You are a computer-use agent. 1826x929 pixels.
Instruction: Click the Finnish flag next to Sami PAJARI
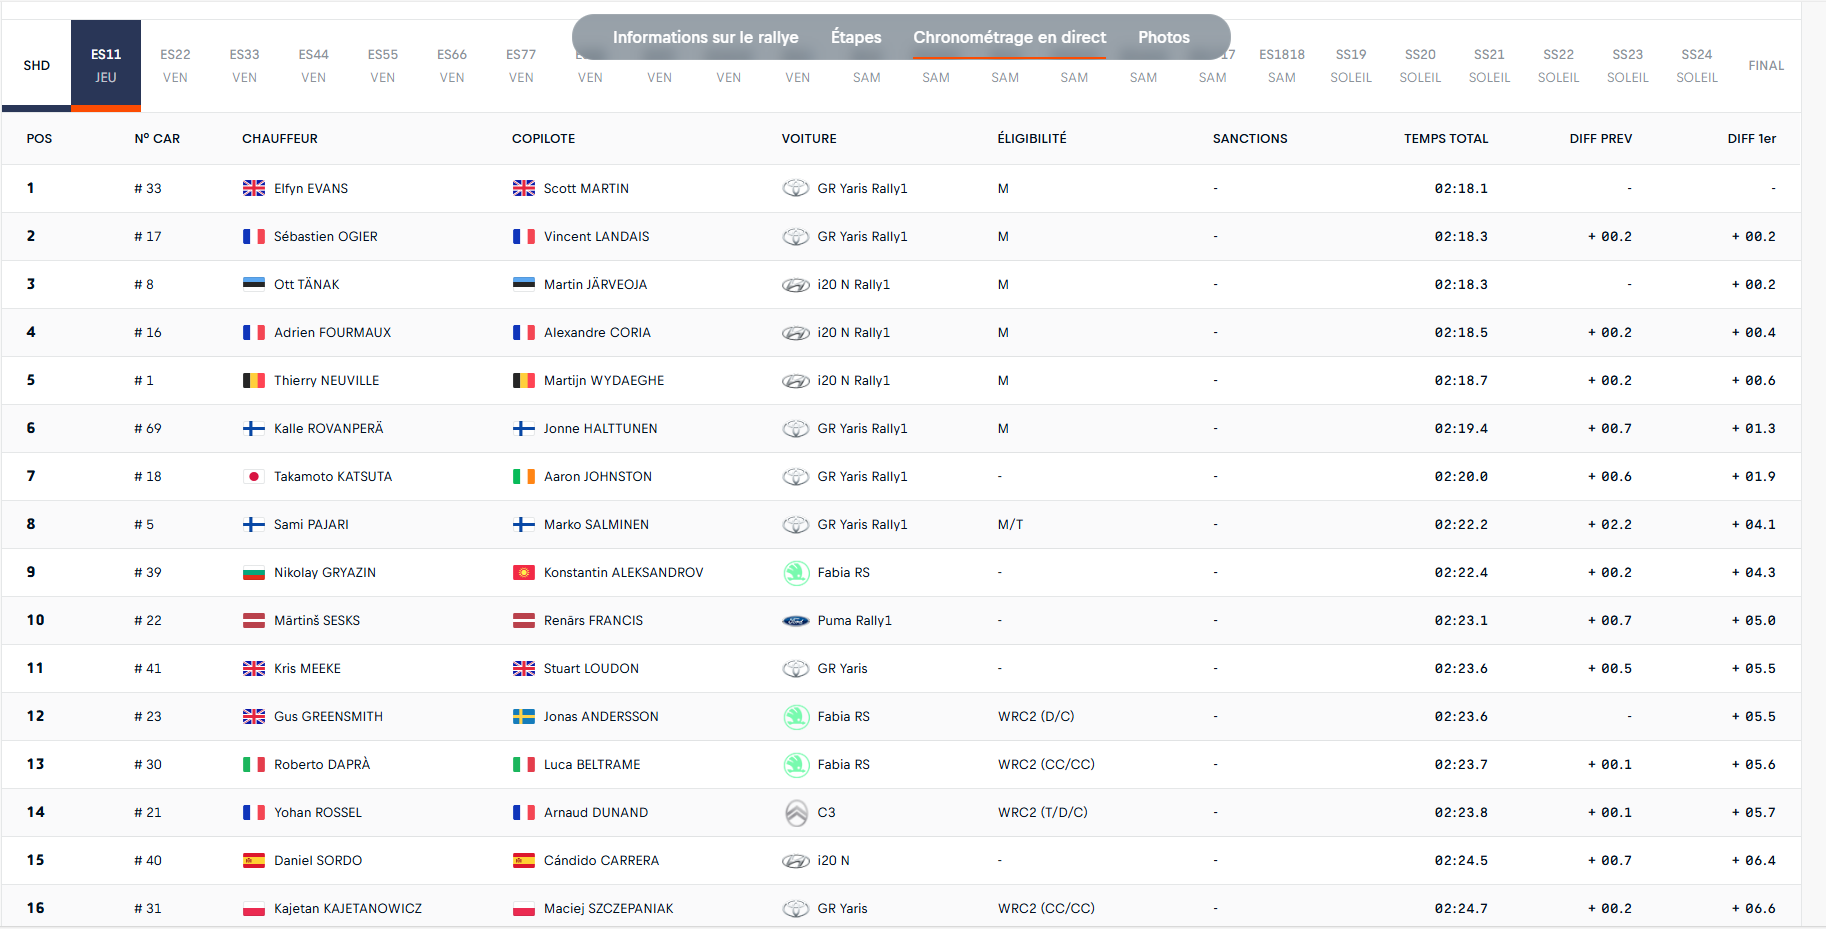pyautogui.click(x=254, y=524)
